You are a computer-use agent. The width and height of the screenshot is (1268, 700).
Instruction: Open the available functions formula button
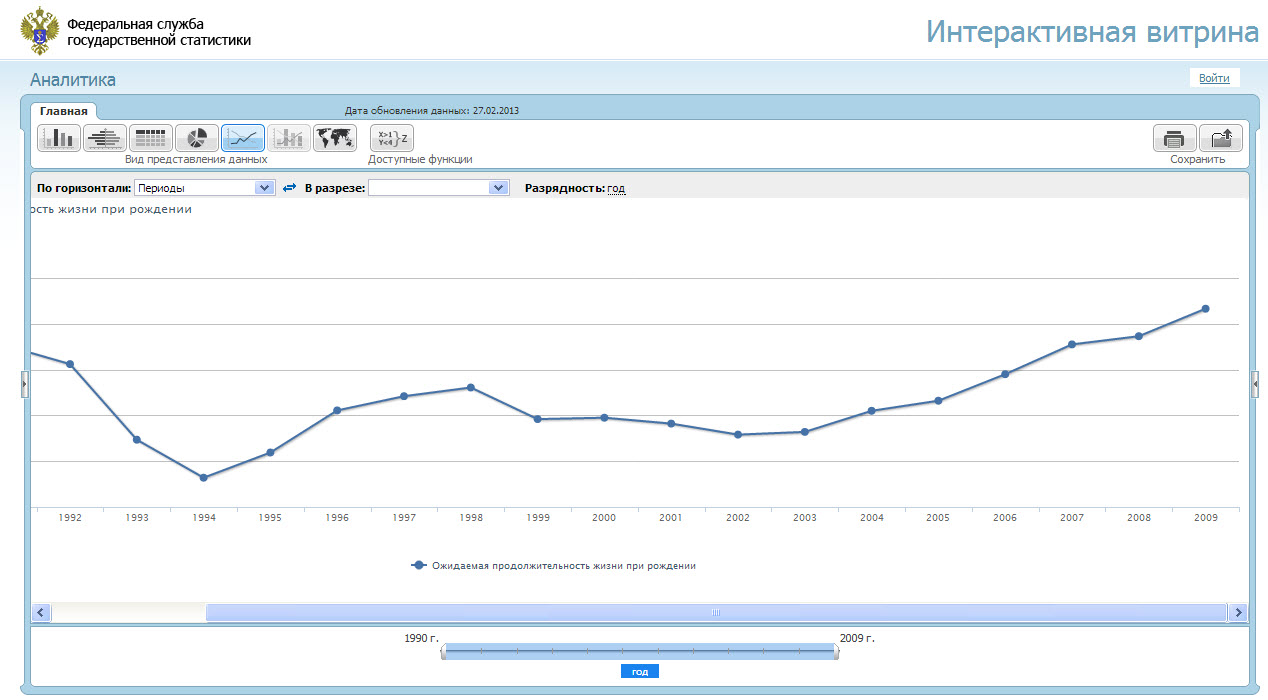391,138
